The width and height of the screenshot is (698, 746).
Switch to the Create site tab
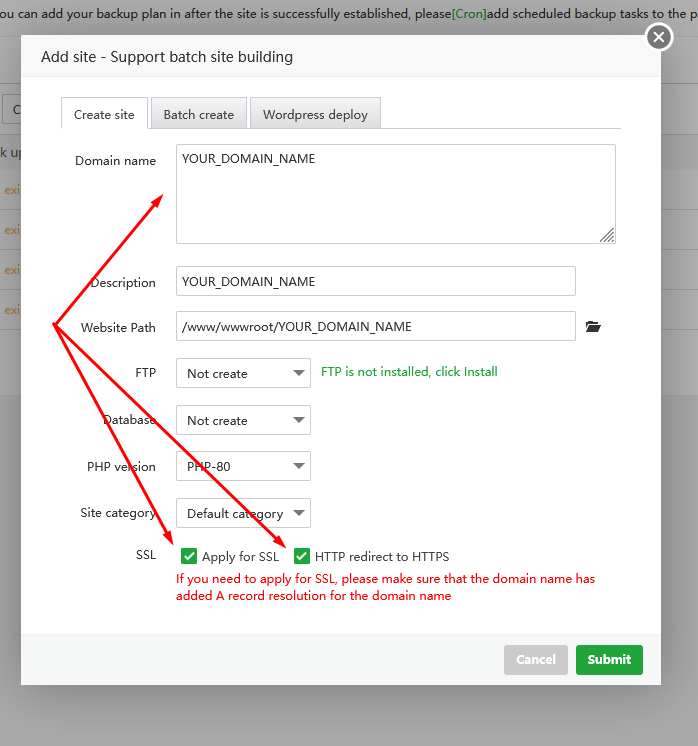click(x=104, y=114)
